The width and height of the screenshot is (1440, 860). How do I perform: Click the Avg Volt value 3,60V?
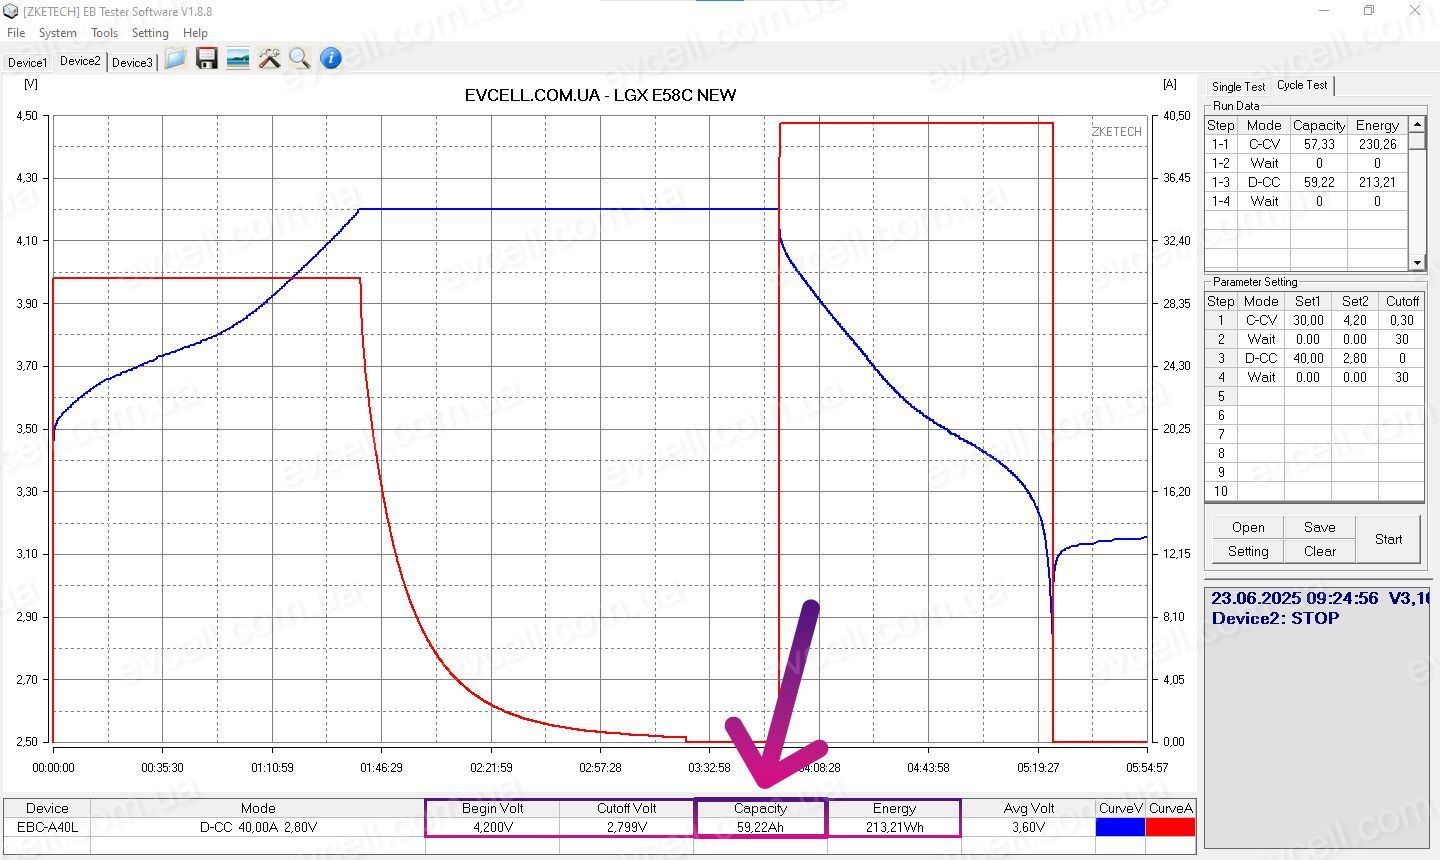coord(1028,827)
